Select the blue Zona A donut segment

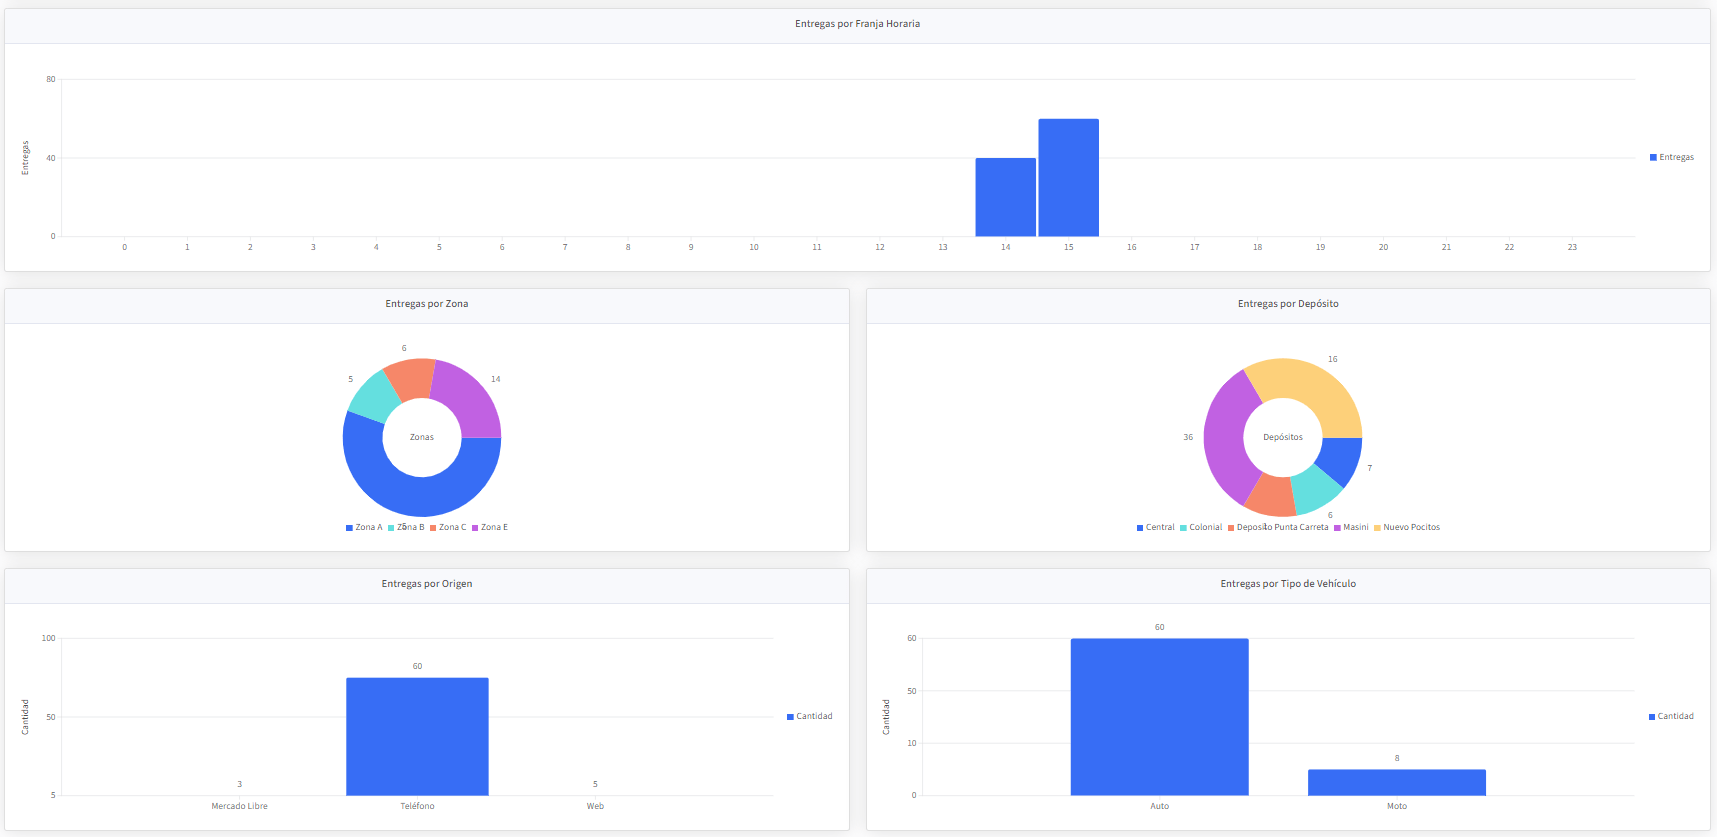click(x=422, y=490)
